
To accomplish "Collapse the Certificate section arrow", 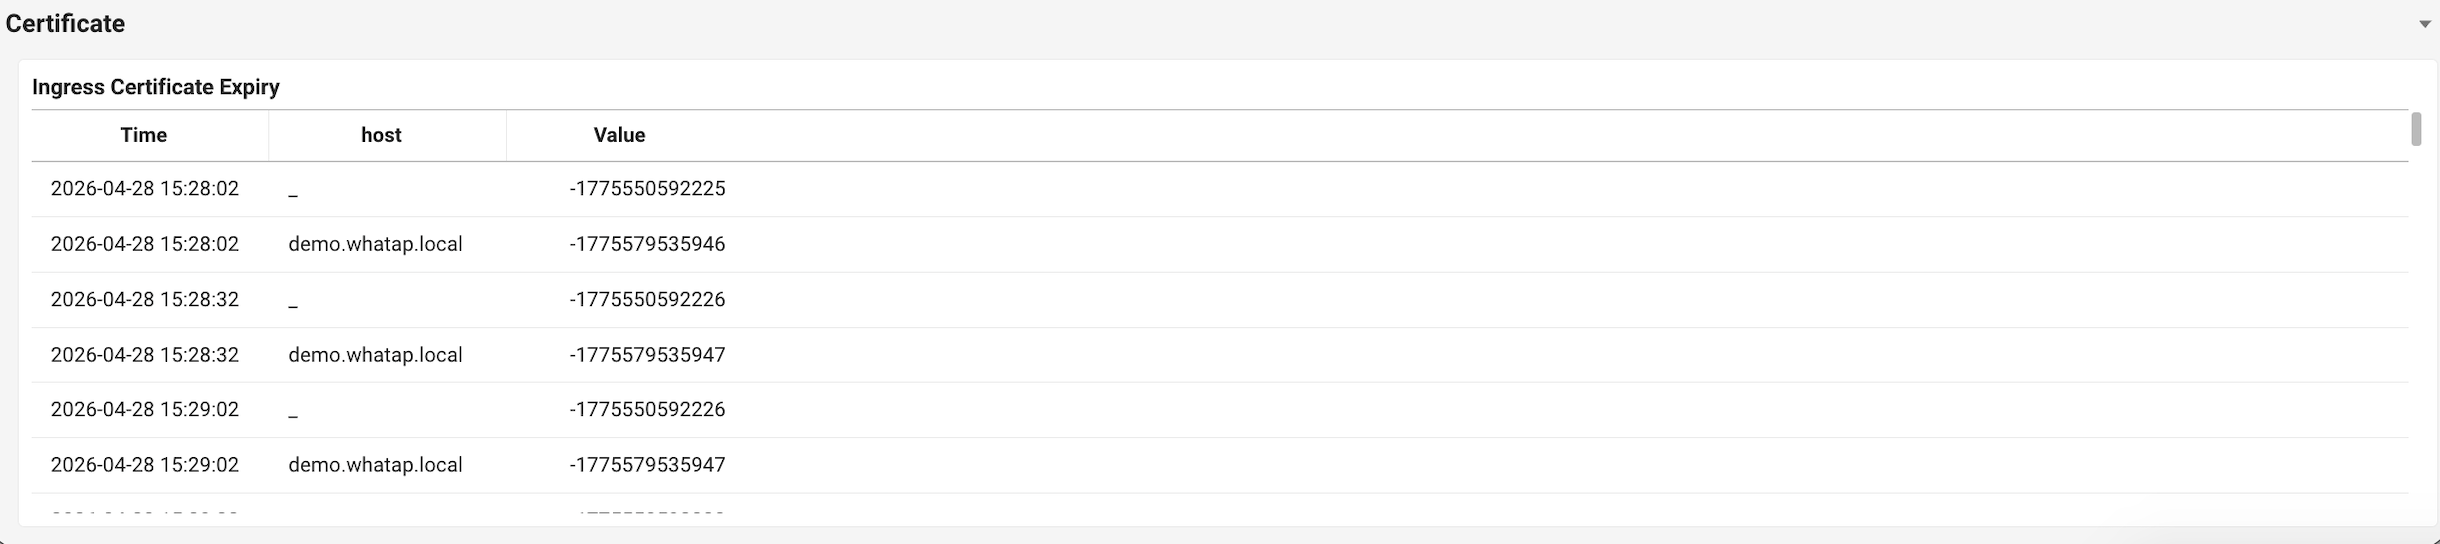I will tap(2424, 24).
